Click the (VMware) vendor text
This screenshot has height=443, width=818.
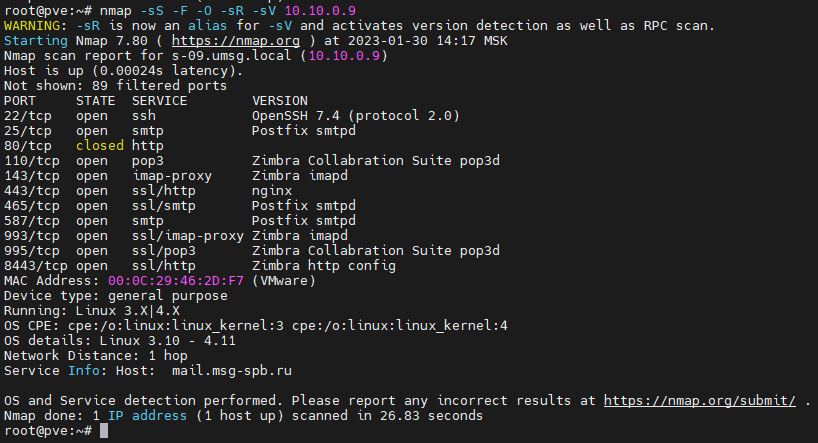pyautogui.click(x=284, y=281)
